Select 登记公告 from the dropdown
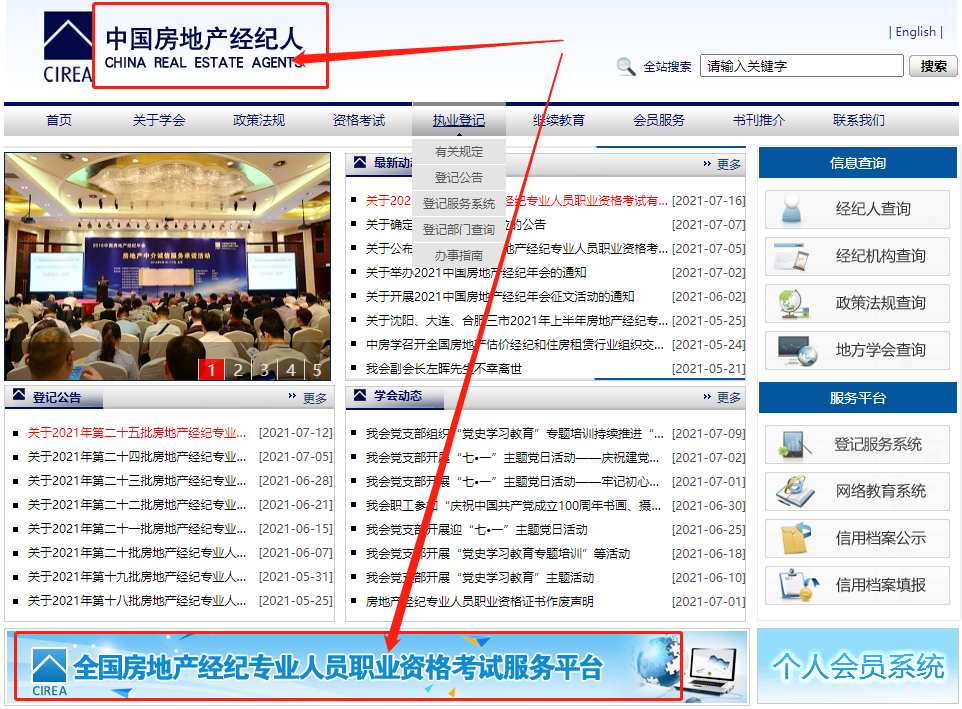The width and height of the screenshot is (962, 709). point(459,178)
